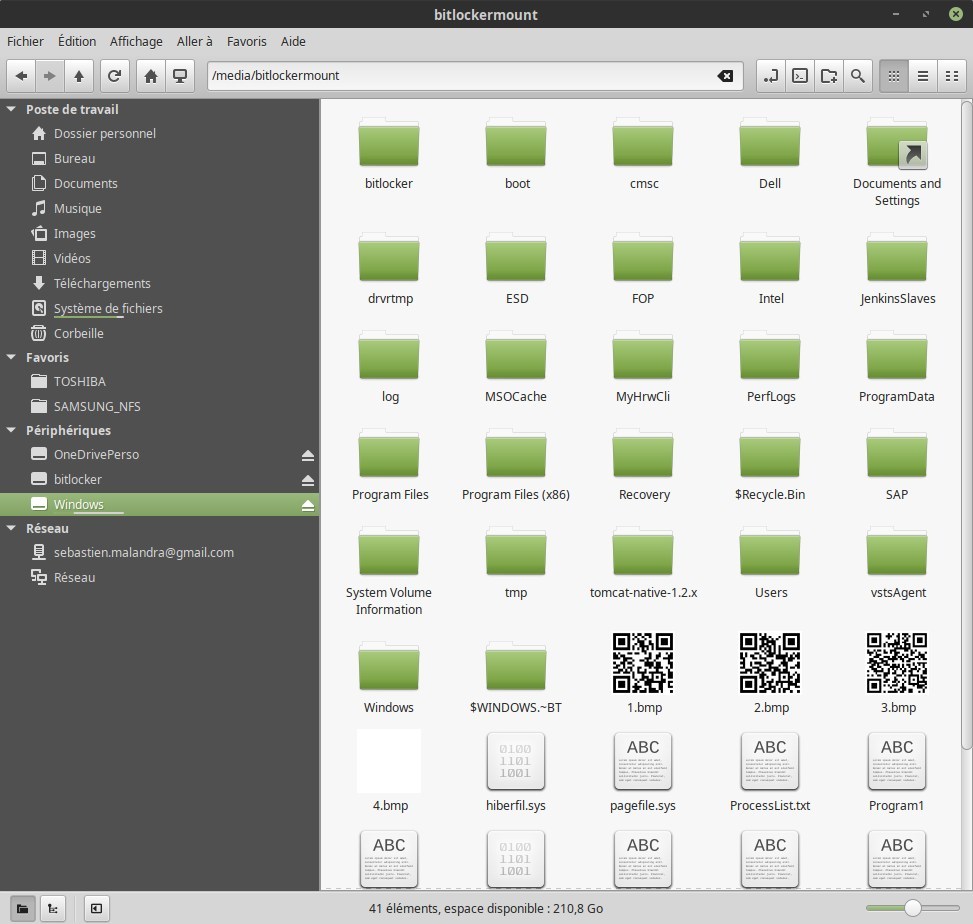Go up to the parent folder

pyautogui.click(x=79, y=76)
